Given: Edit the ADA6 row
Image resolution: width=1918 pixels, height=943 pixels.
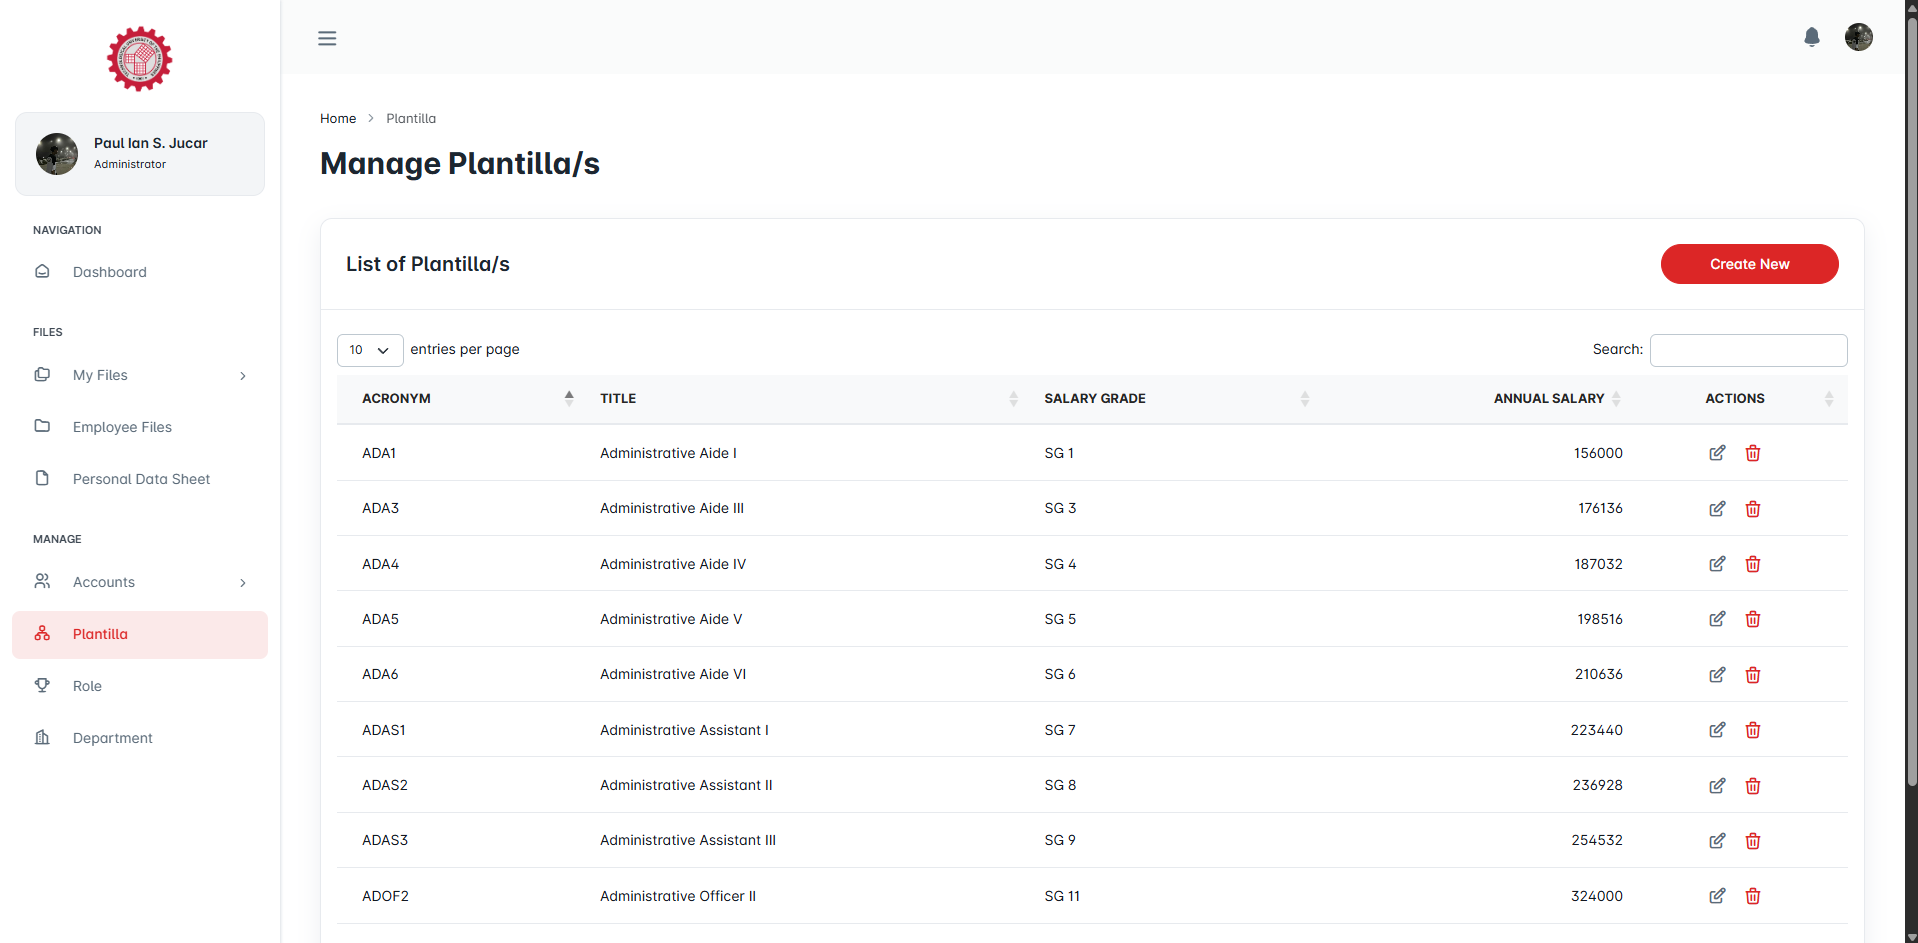Looking at the screenshot, I should 1717,675.
